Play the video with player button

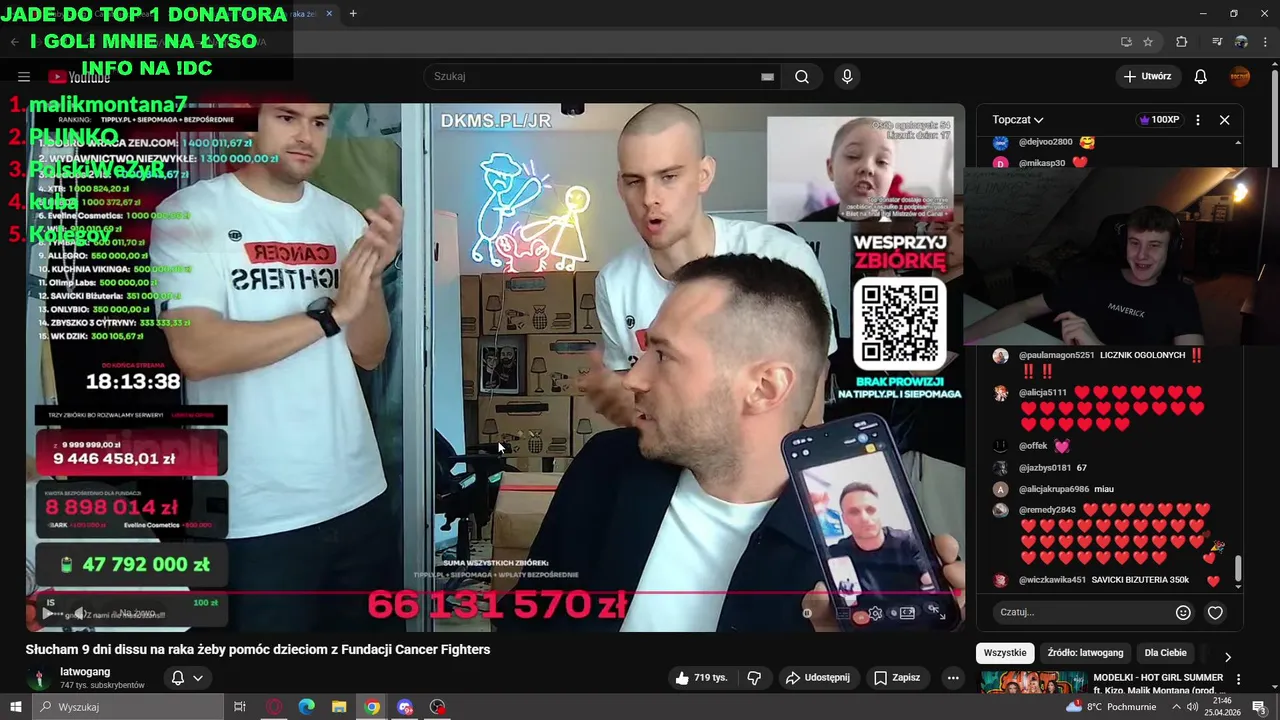point(47,613)
